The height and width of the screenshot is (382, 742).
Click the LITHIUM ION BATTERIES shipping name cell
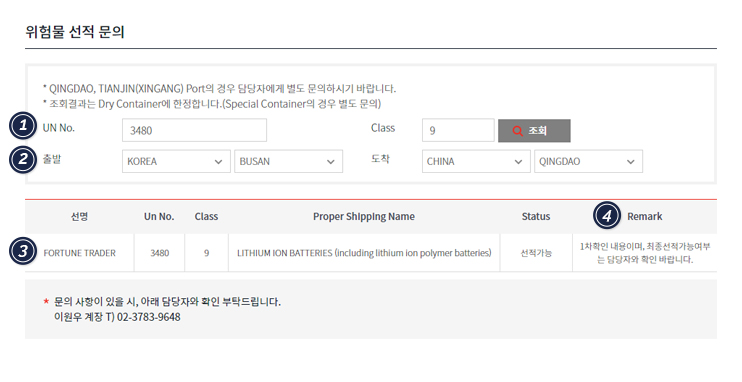[x=364, y=253]
